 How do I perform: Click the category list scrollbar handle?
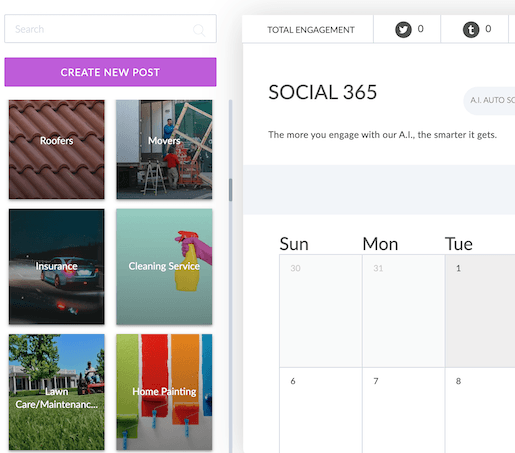point(230,190)
